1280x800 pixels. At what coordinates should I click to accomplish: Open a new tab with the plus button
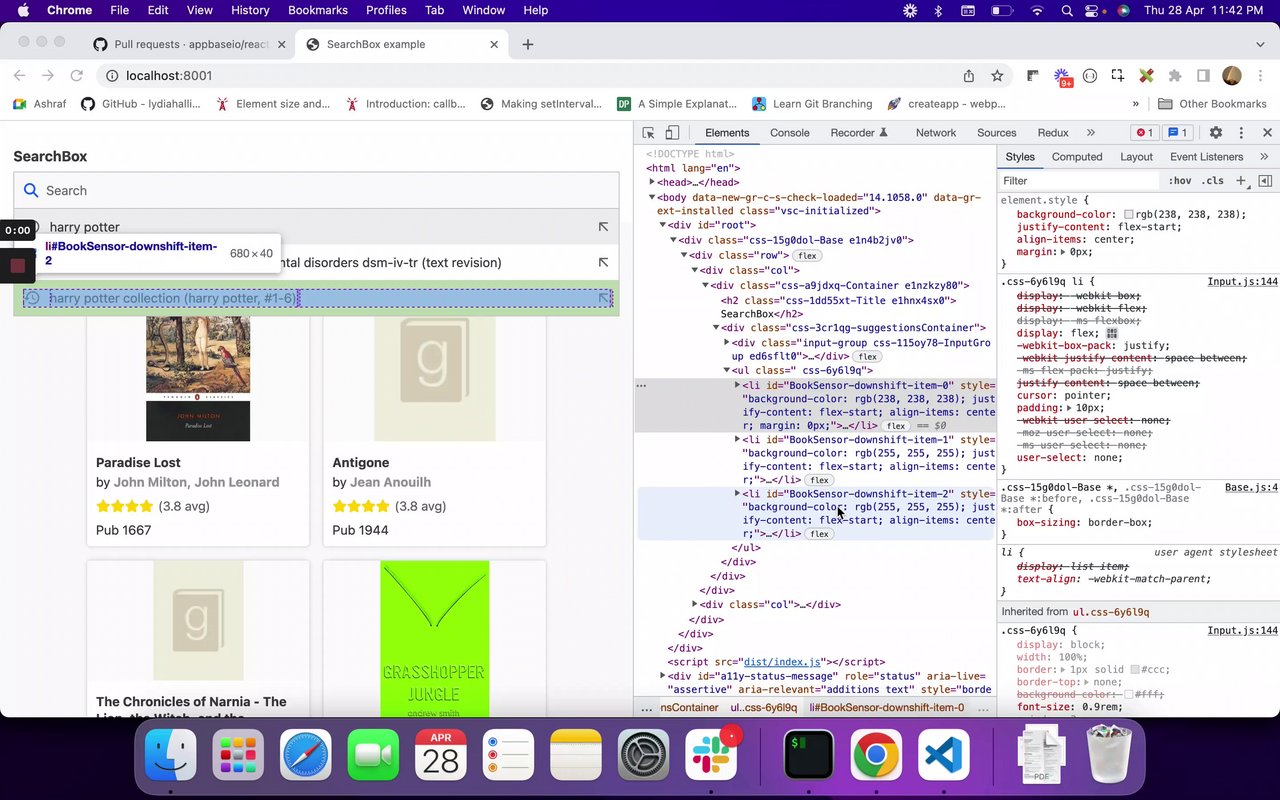(528, 44)
